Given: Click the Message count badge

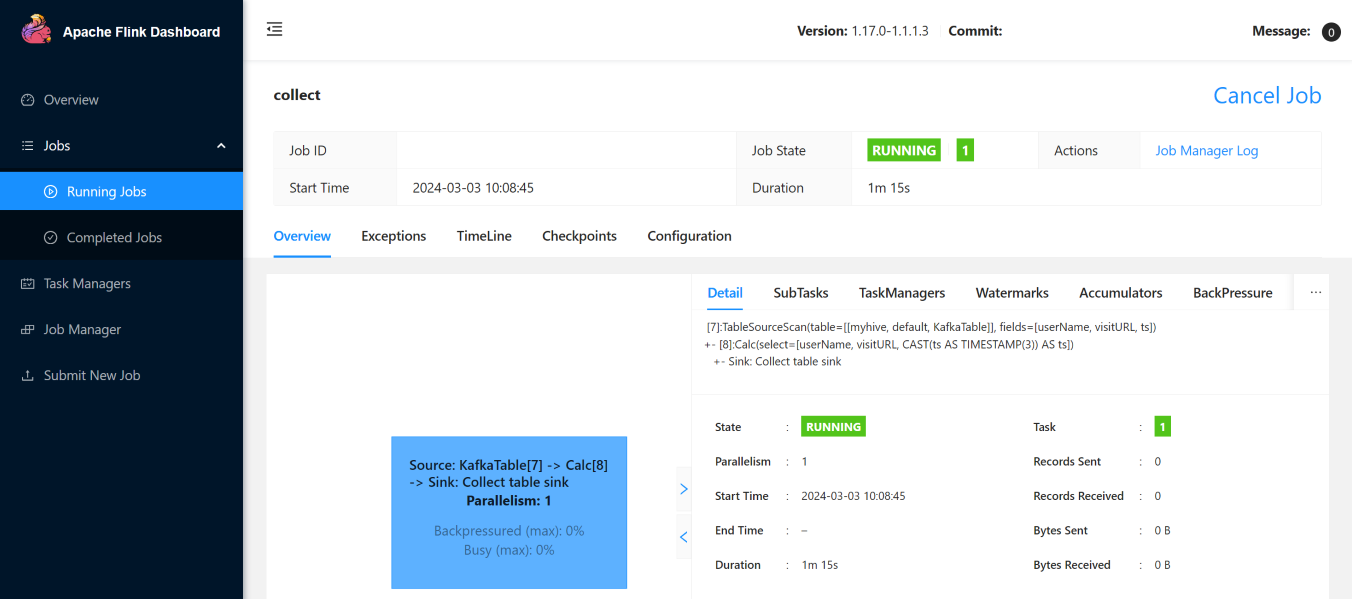Looking at the screenshot, I should pyautogui.click(x=1331, y=32).
